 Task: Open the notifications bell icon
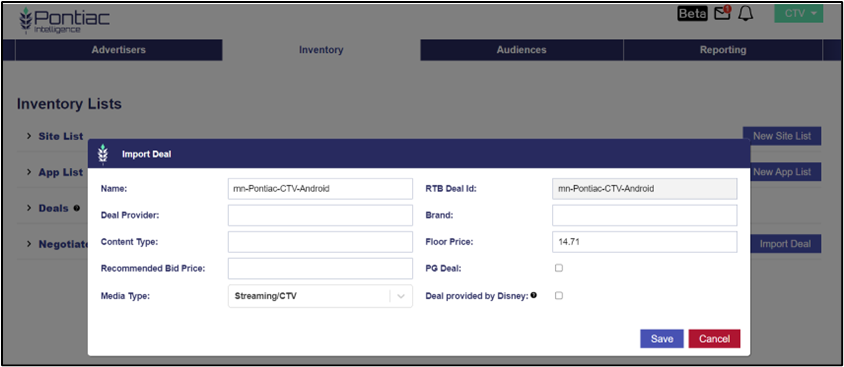pos(745,14)
